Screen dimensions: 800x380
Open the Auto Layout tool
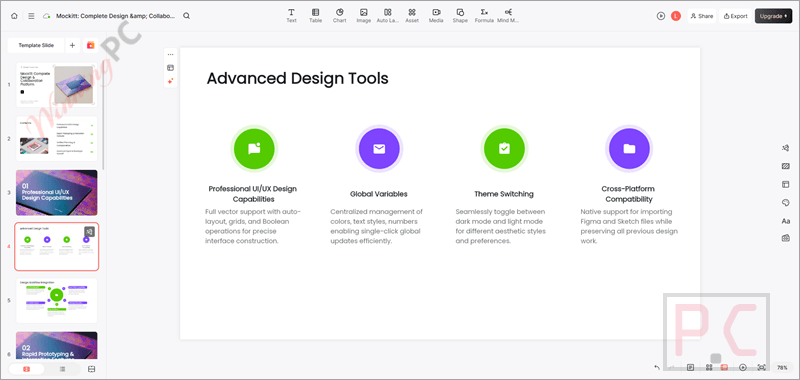click(x=387, y=15)
